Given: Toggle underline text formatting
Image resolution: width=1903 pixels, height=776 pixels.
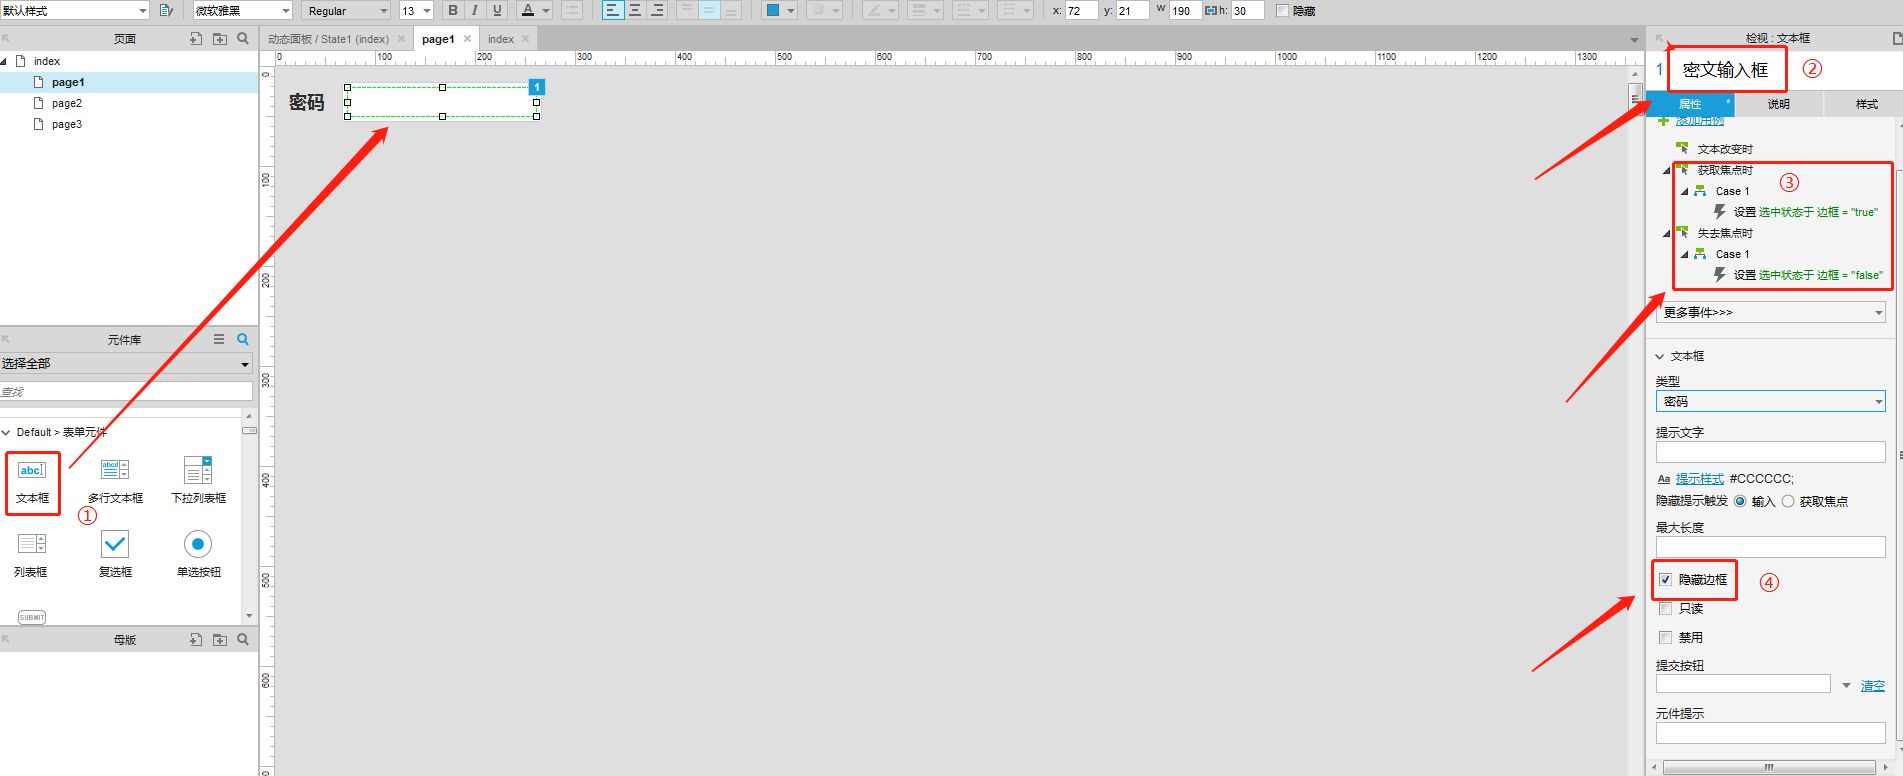Looking at the screenshot, I should (497, 10).
